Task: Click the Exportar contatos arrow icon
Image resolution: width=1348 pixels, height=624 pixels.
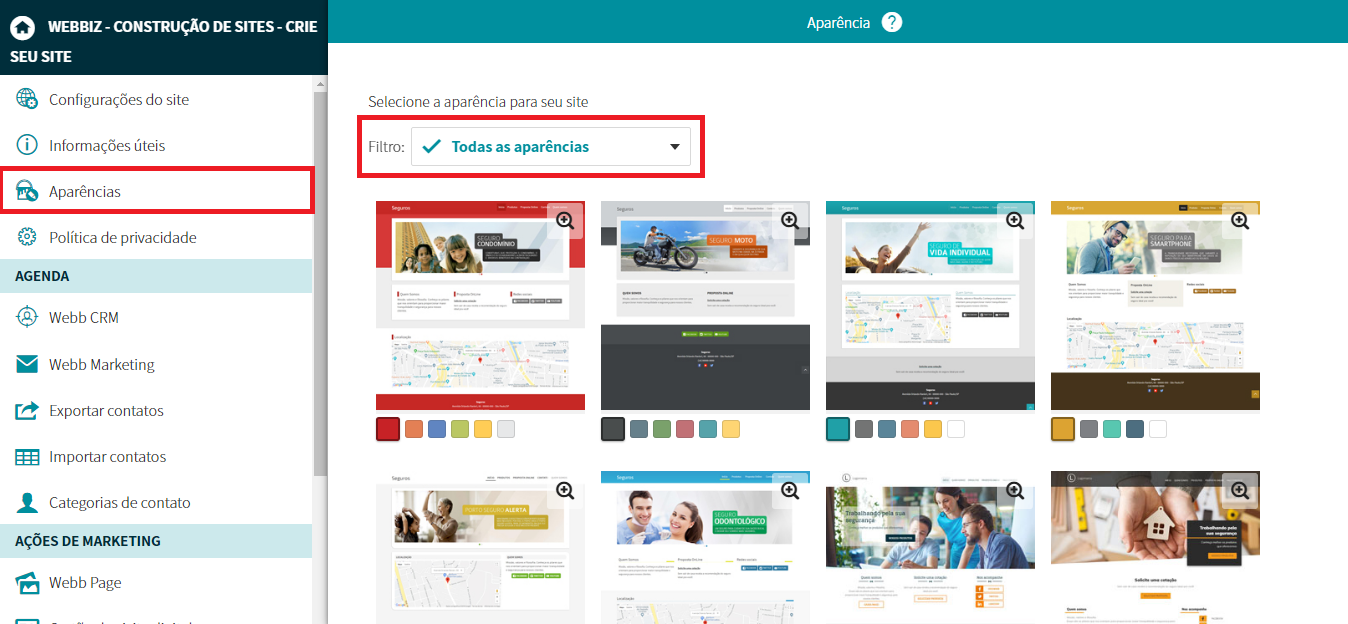Action: (27, 411)
